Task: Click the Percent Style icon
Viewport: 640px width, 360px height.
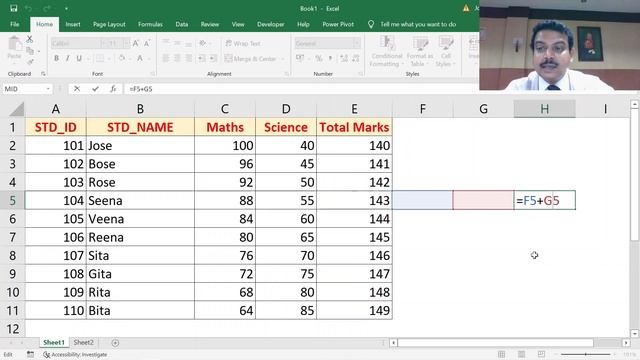Action: (x=318, y=58)
